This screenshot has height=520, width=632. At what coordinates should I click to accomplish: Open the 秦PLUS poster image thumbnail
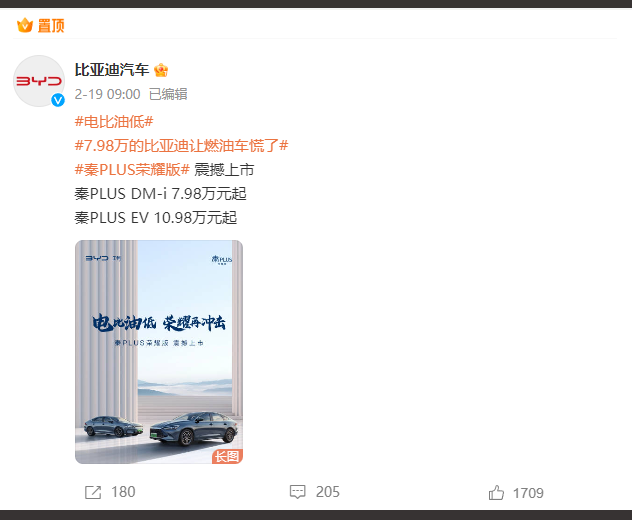[x=159, y=352]
